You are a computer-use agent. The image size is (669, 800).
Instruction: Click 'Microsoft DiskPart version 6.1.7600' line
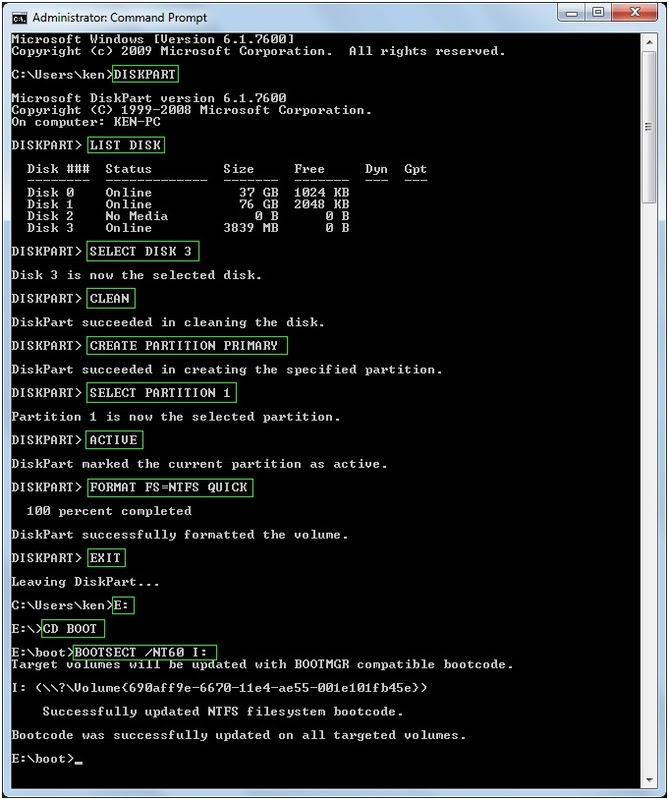pyautogui.click(x=149, y=98)
